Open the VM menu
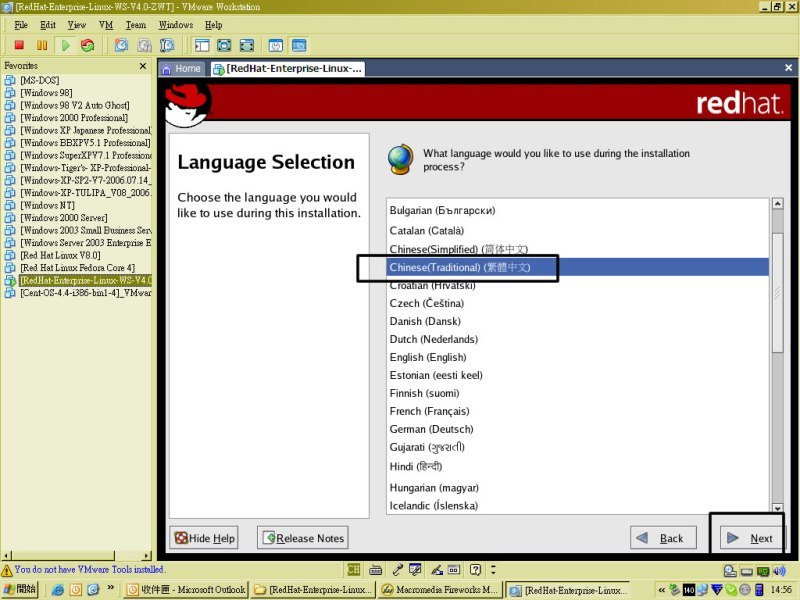Image resolution: width=800 pixels, height=600 pixels. point(106,25)
